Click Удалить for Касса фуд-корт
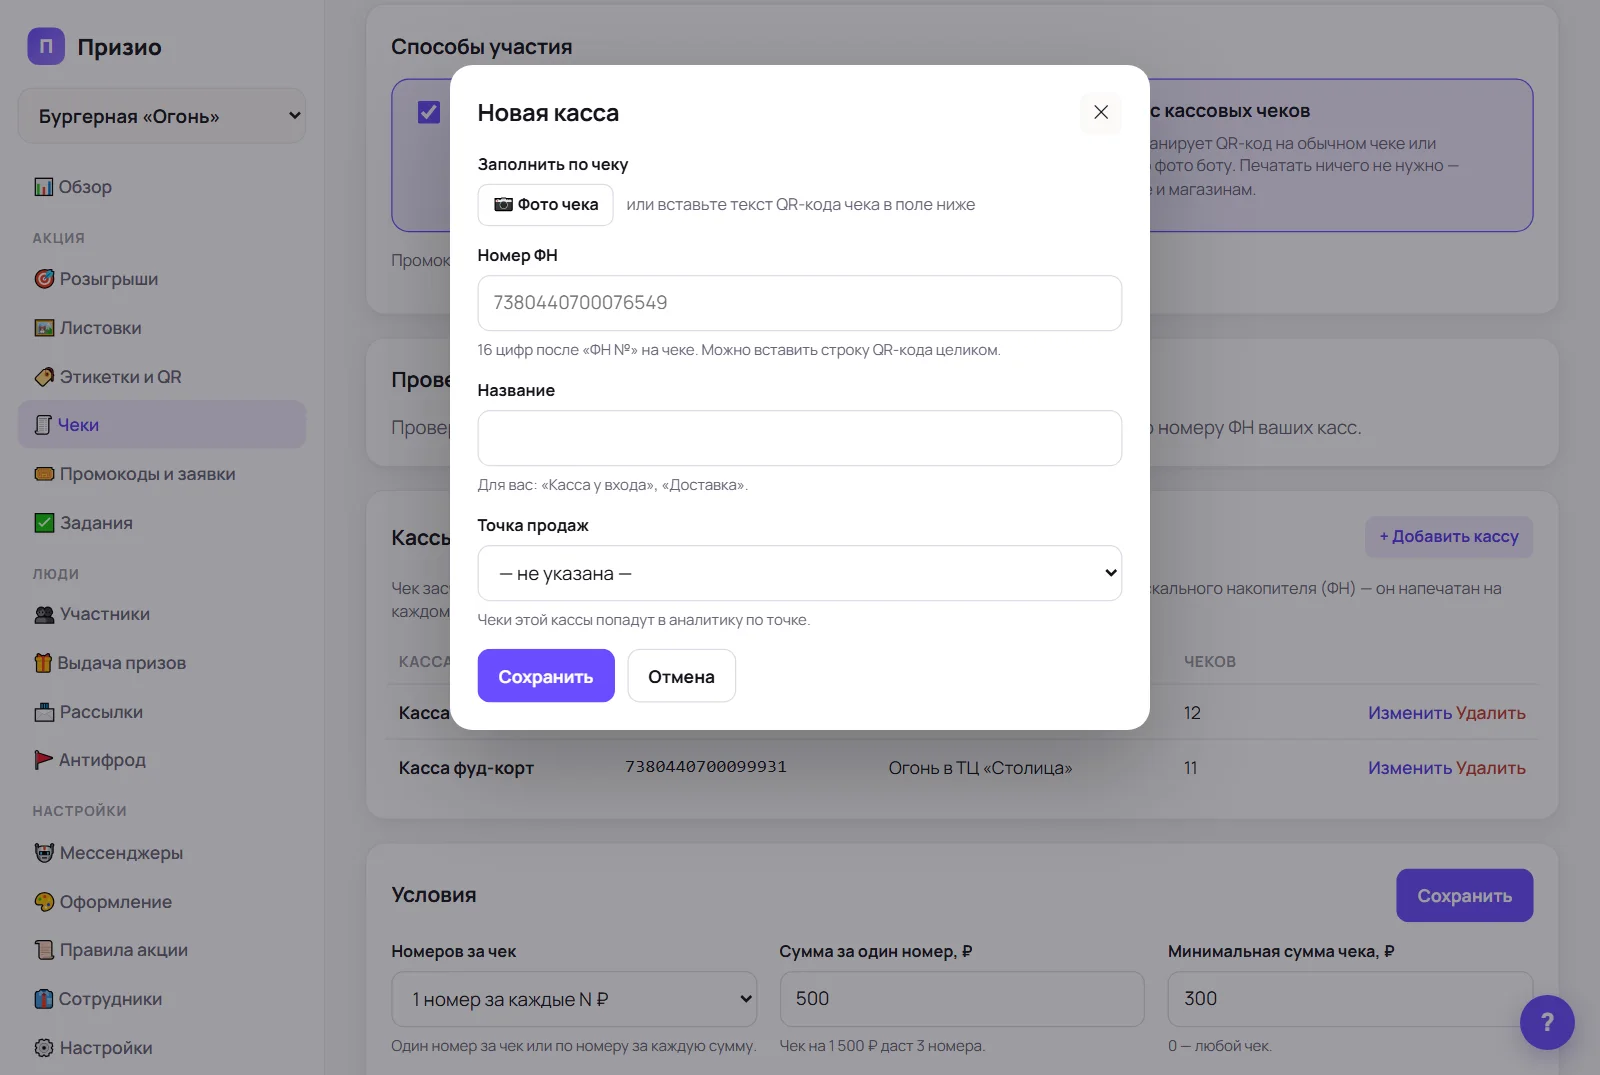The image size is (1600, 1075). (x=1491, y=768)
